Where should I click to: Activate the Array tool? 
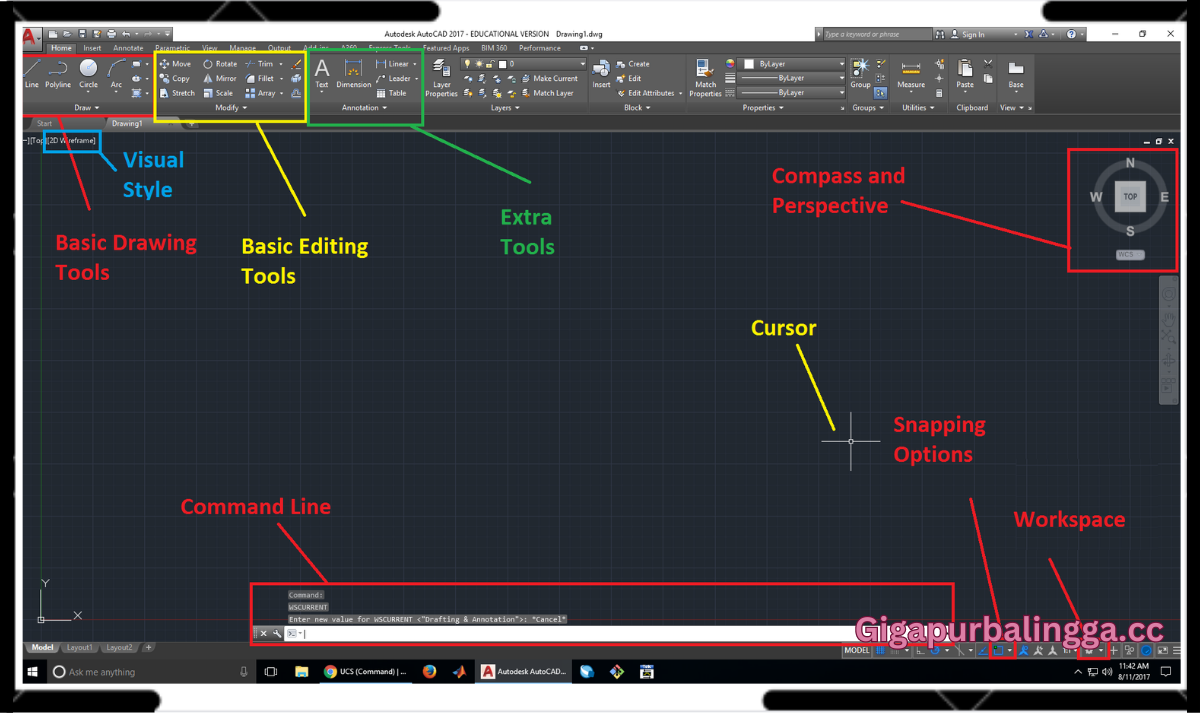point(260,93)
